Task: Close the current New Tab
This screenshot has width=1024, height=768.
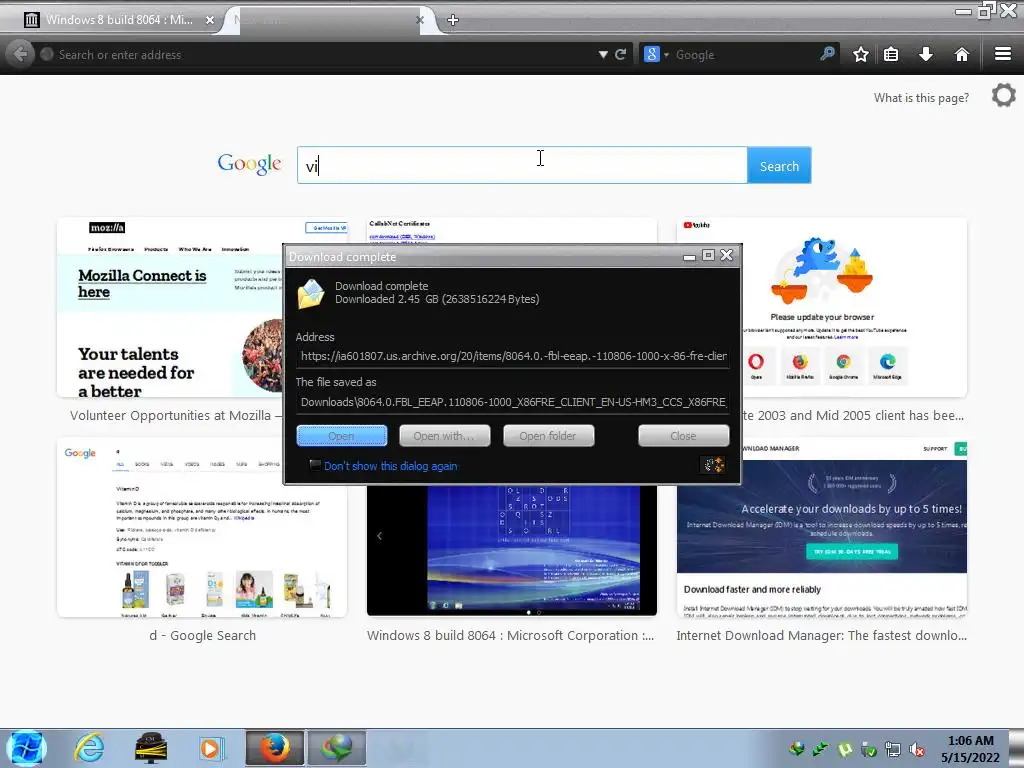Action: click(420, 20)
